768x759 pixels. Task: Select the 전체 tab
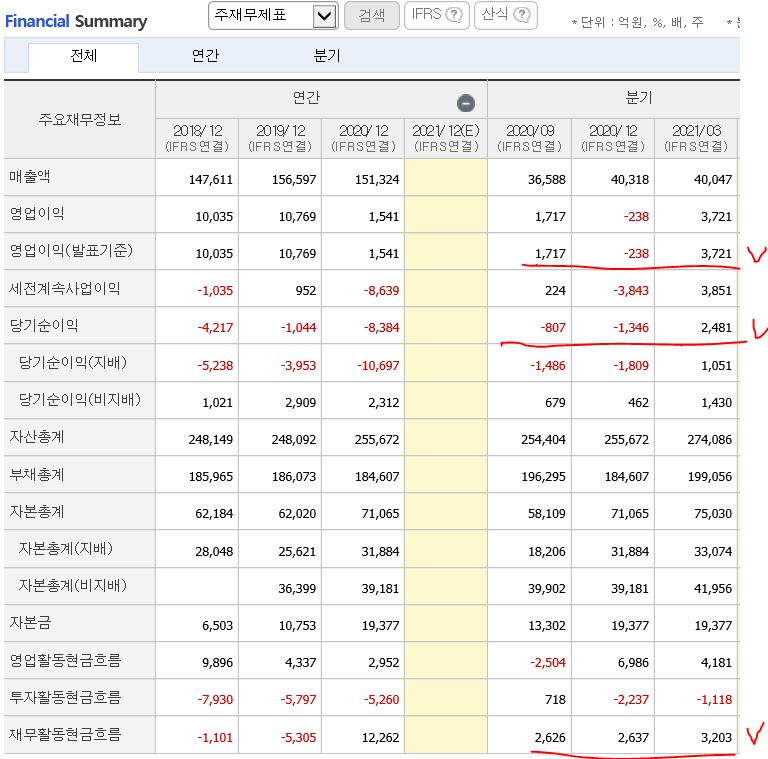[x=83, y=56]
